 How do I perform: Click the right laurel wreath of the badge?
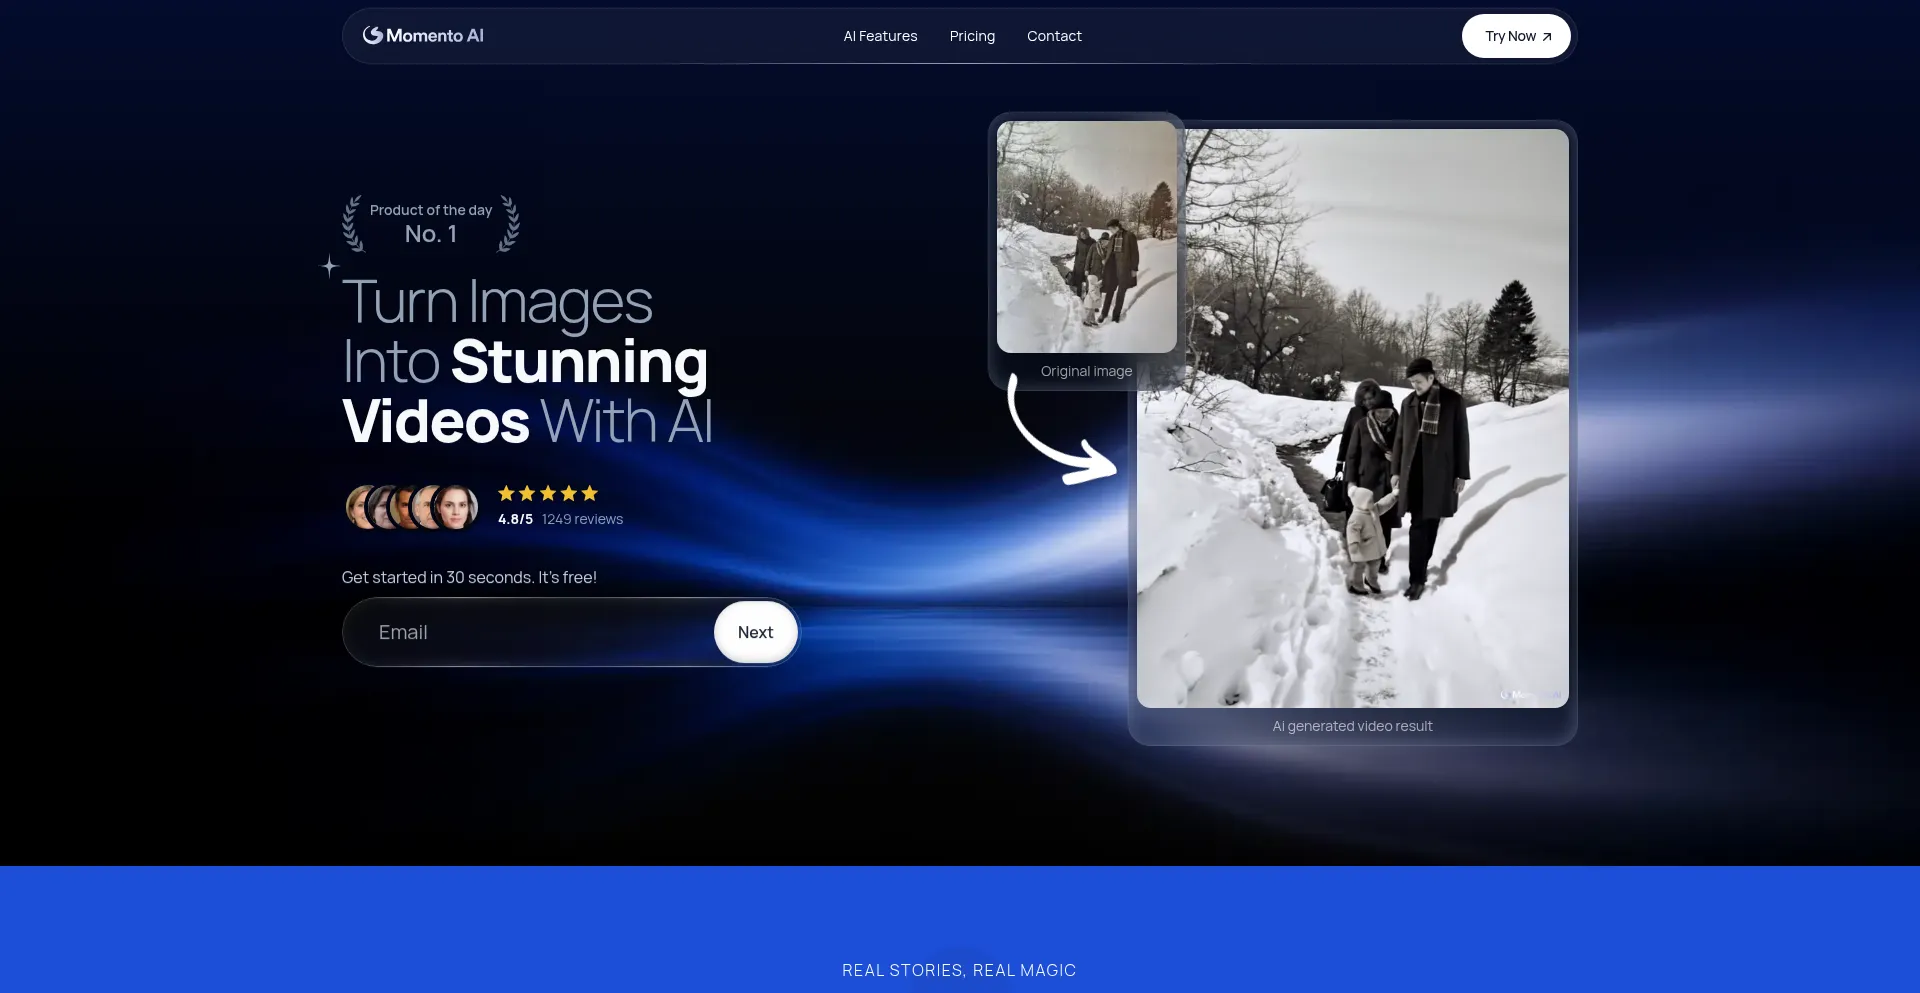(x=509, y=223)
